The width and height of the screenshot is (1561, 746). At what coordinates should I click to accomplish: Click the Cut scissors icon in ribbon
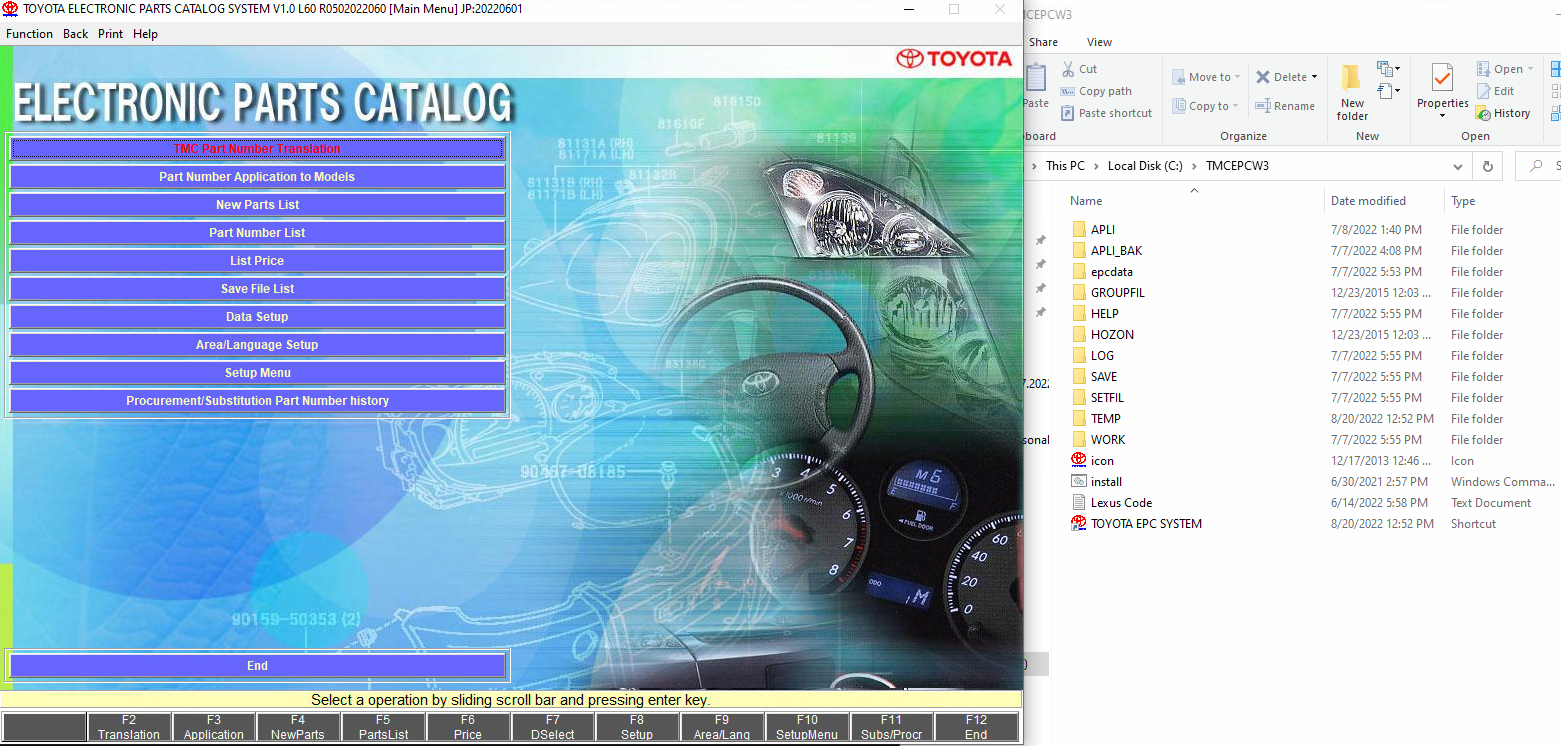pos(1068,69)
